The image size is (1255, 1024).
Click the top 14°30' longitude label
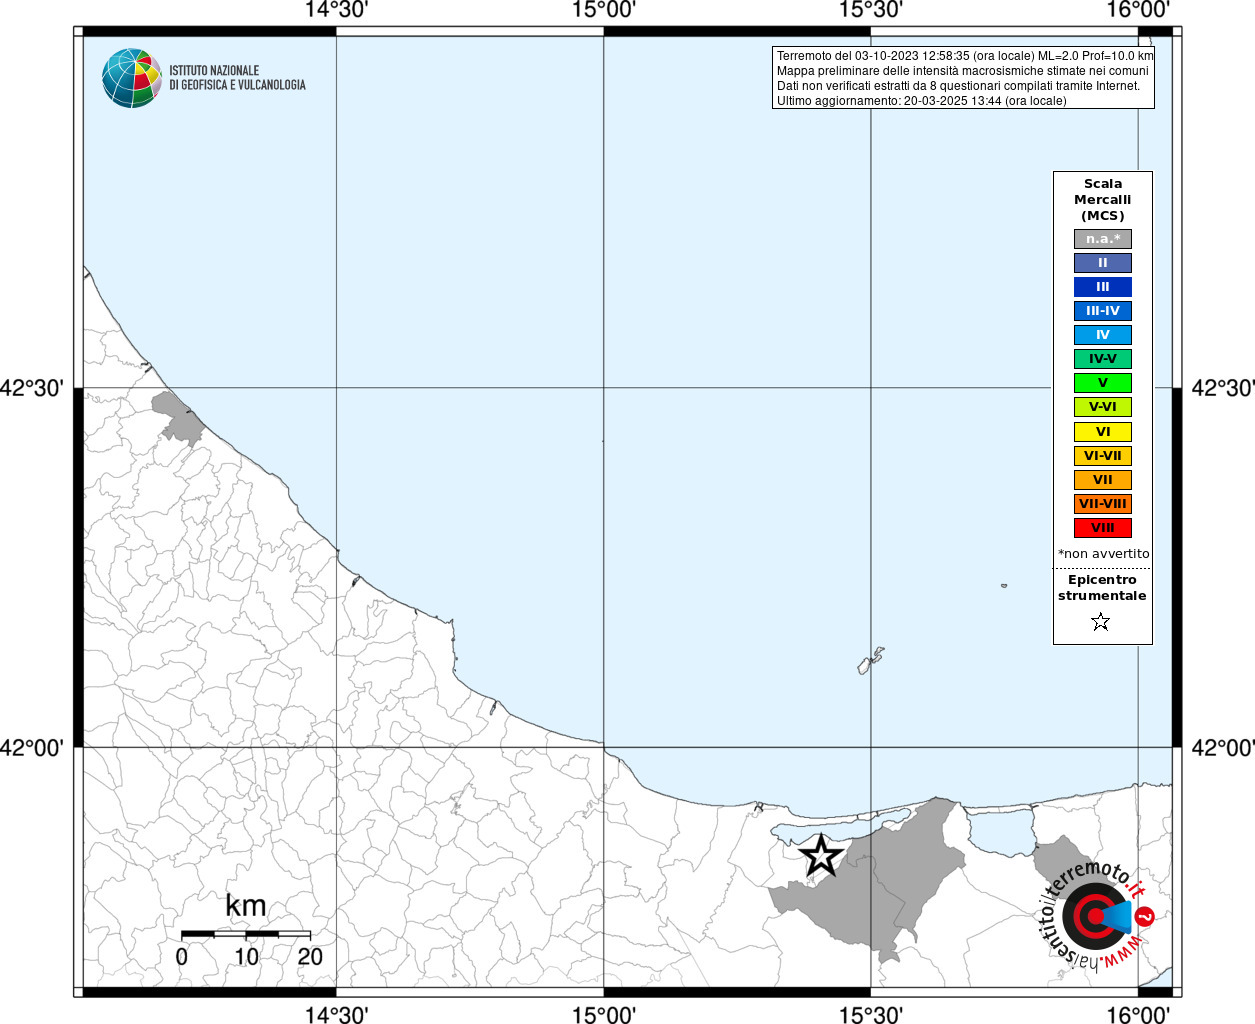[x=337, y=10]
